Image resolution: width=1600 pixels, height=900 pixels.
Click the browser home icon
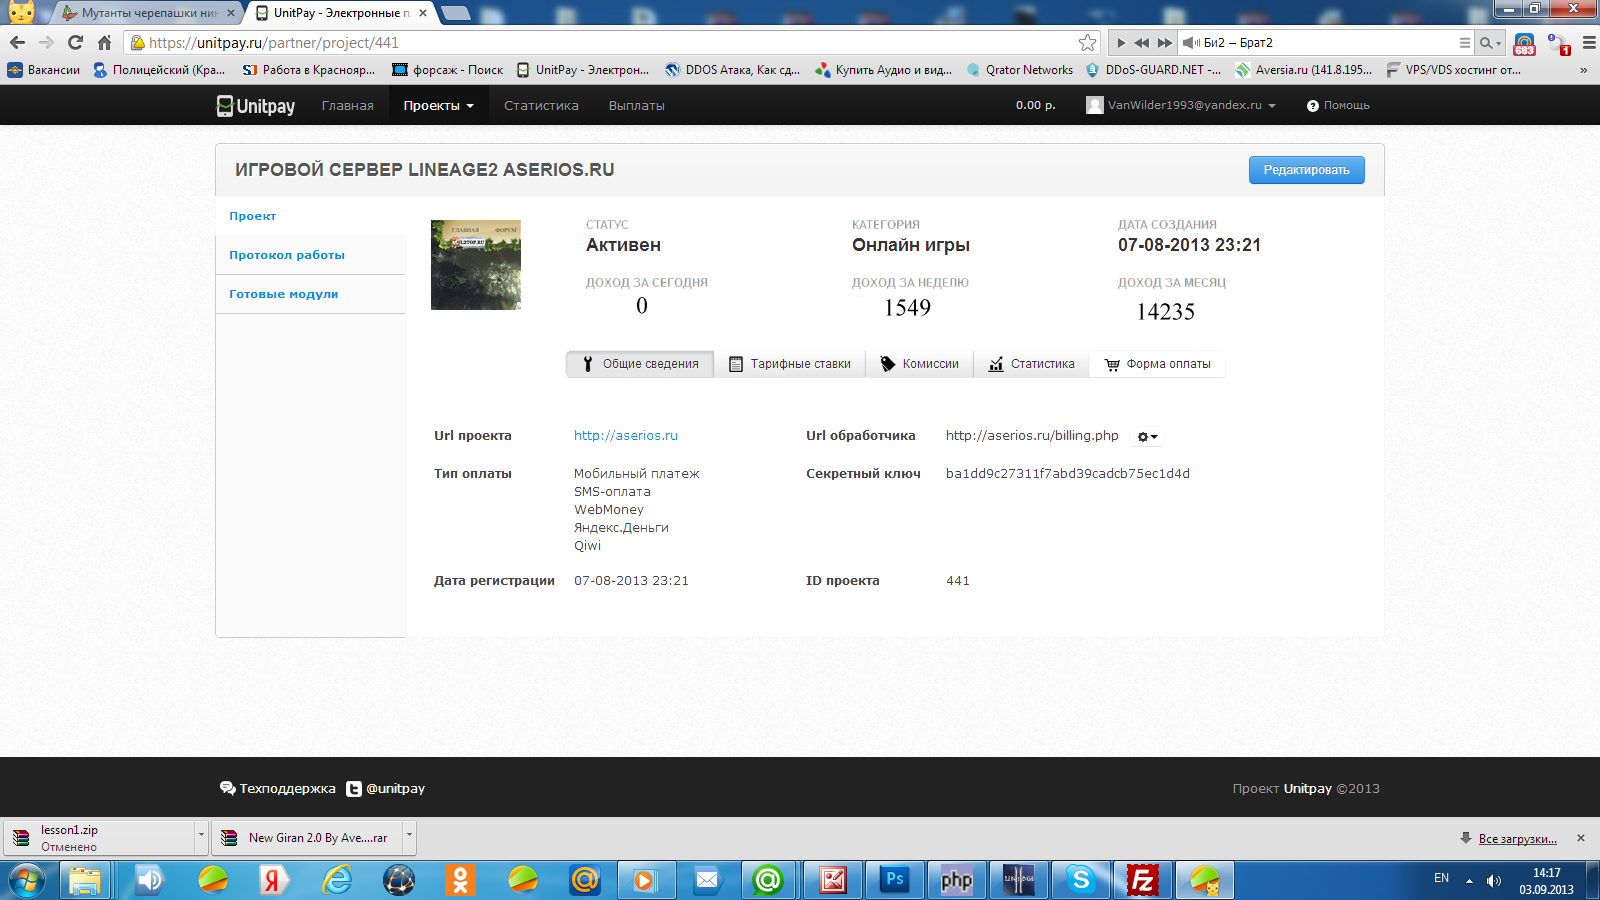pos(104,42)
